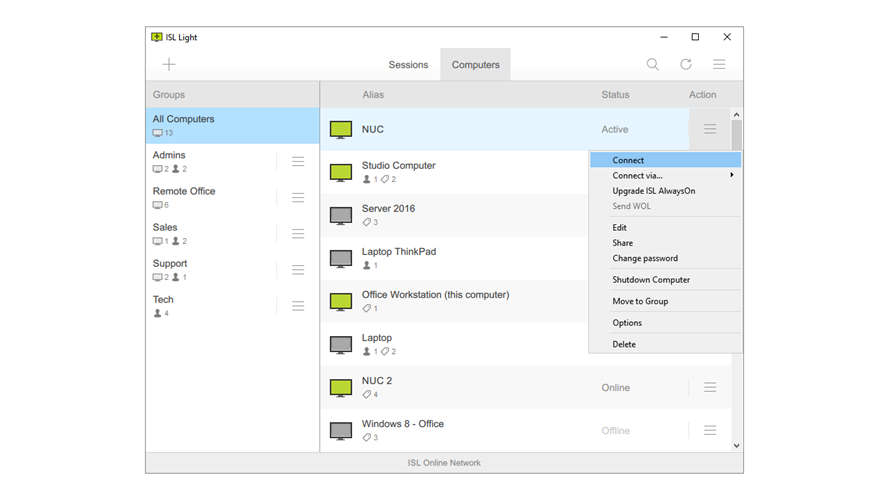Click the plus icon to add new
This screenshot has width=890, height=500.
tap(169, 64)
